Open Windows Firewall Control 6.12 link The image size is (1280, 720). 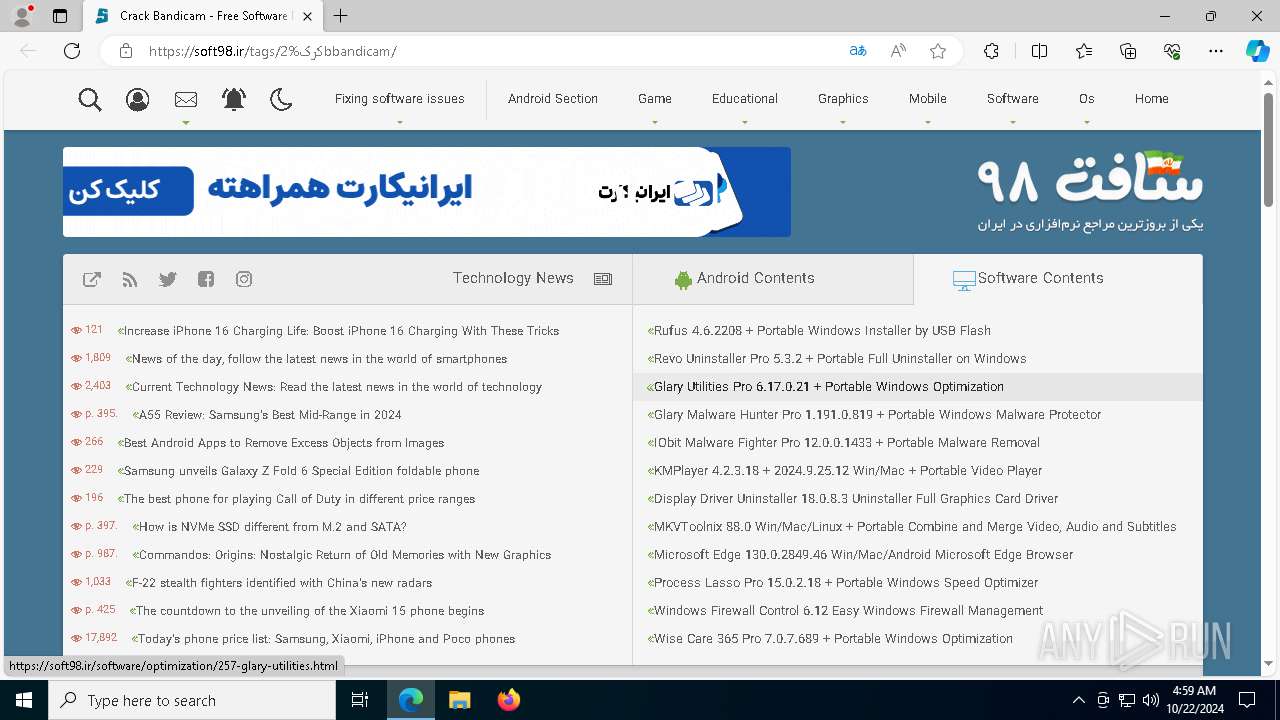848,611
